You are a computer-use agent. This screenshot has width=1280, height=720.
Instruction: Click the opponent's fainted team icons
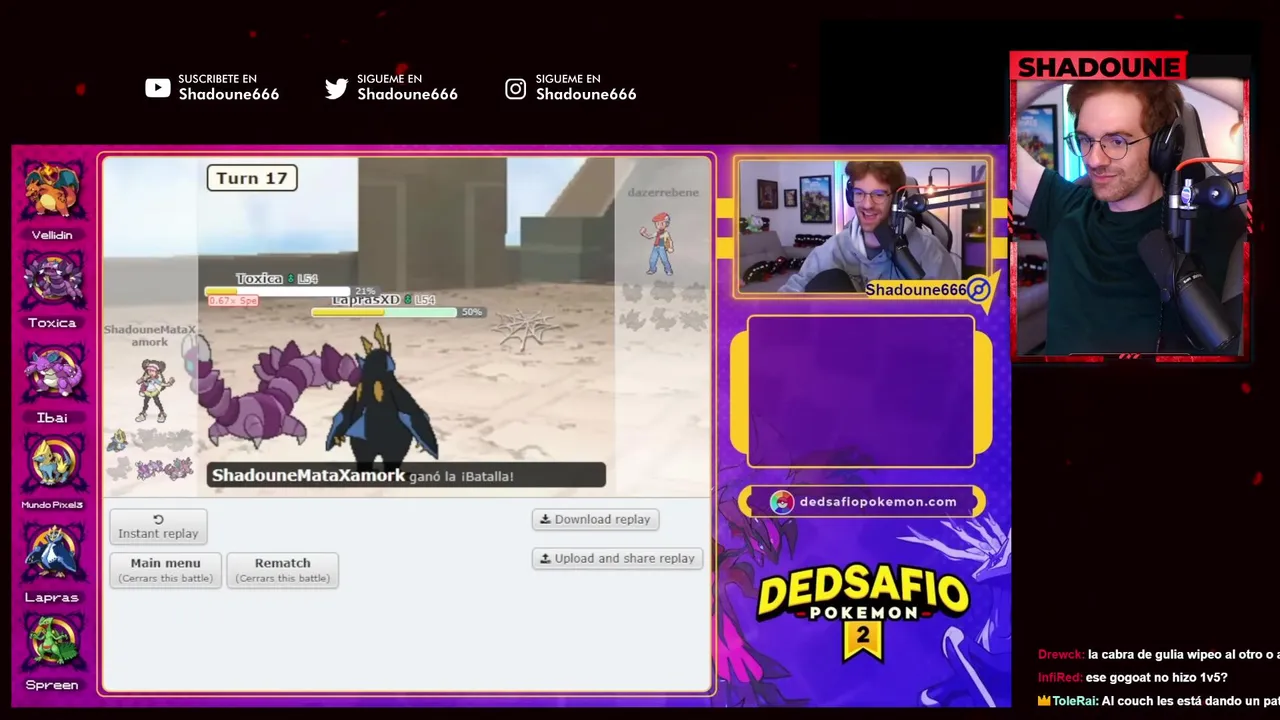[665, 305]
